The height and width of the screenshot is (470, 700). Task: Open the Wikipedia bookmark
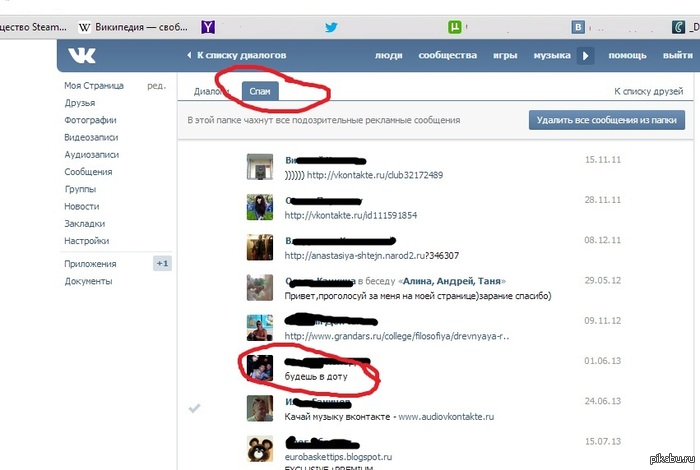[133, 27]
